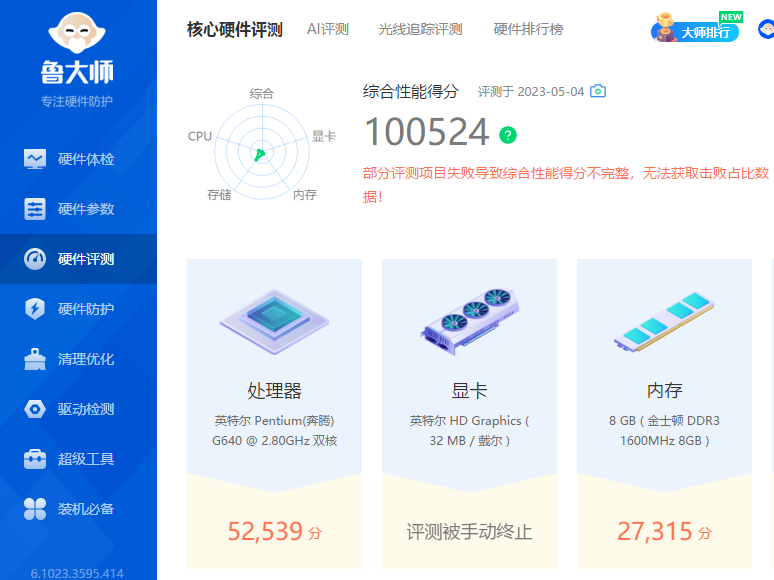Click 评测于 2023-05-04 date text
This screenshot has width=774, height=580.
(531, 91)
